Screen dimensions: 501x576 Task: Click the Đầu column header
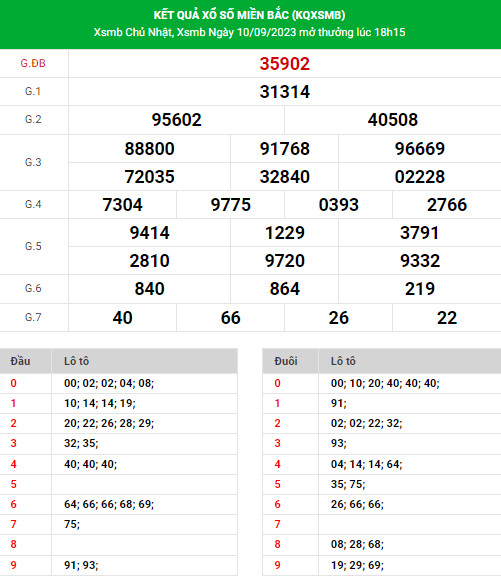point(20,361)
